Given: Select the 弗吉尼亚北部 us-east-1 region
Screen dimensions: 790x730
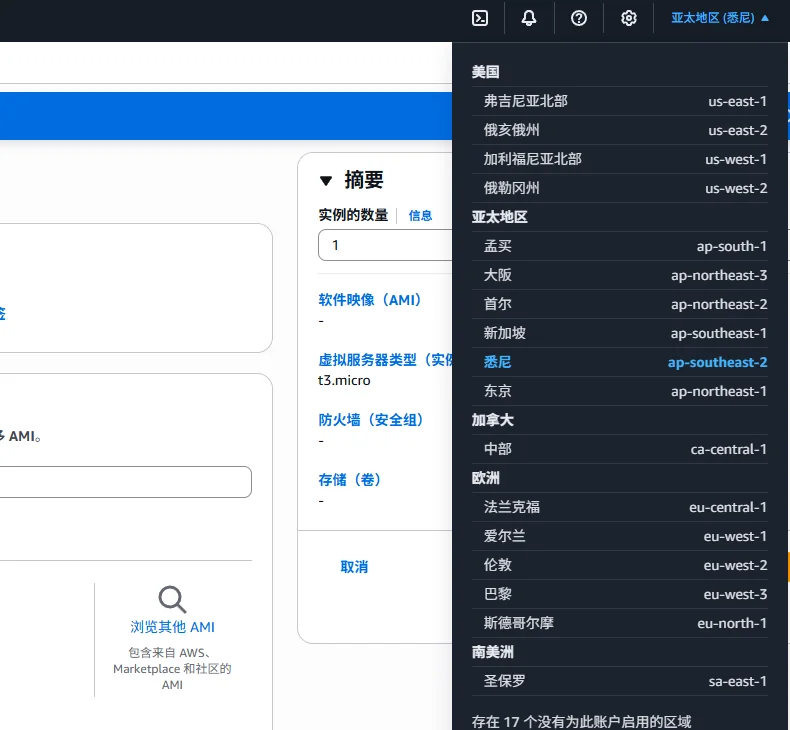Looking at the screenshot, I should 625,101.
